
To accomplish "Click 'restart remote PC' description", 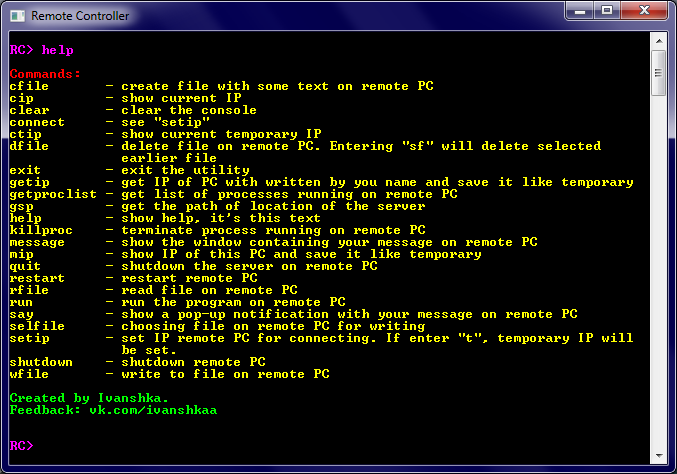I will [189, 278].
